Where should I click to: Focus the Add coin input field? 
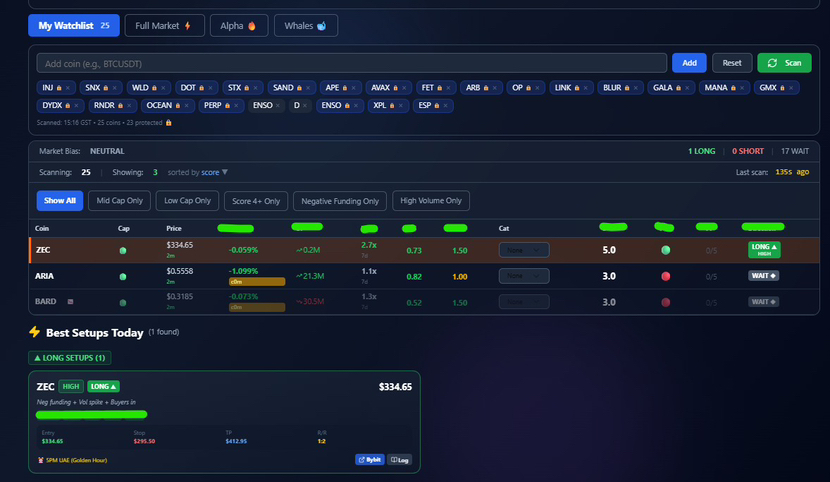point(351,63)
